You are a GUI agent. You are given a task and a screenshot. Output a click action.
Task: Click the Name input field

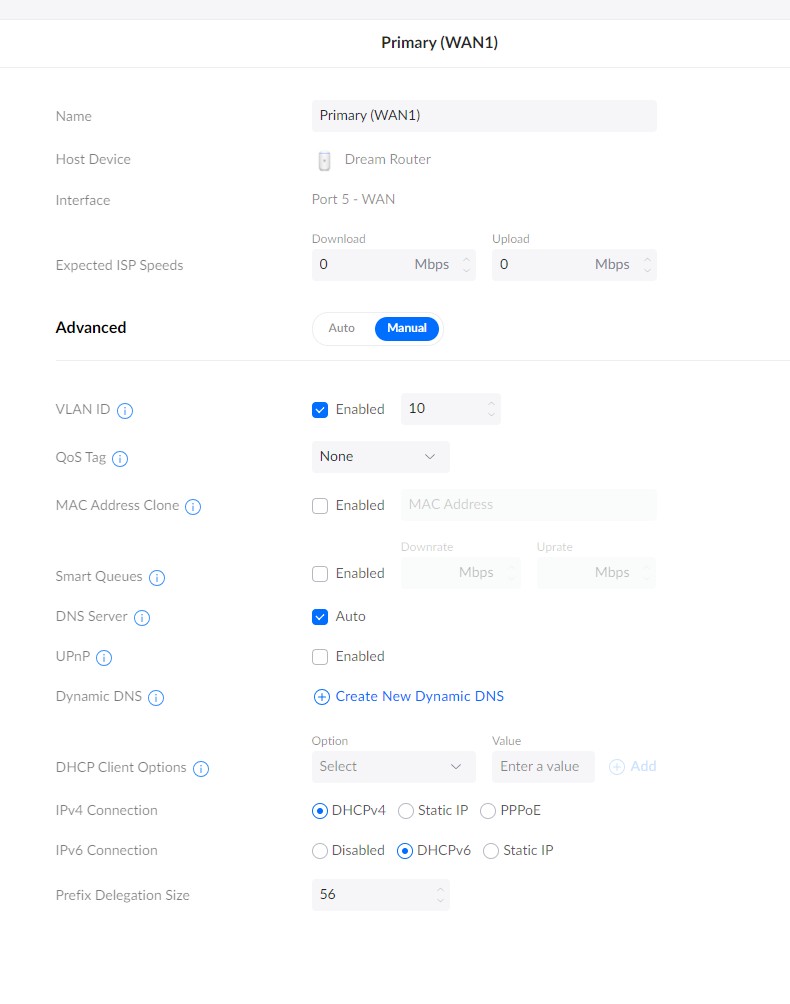(x=484, y=116)
